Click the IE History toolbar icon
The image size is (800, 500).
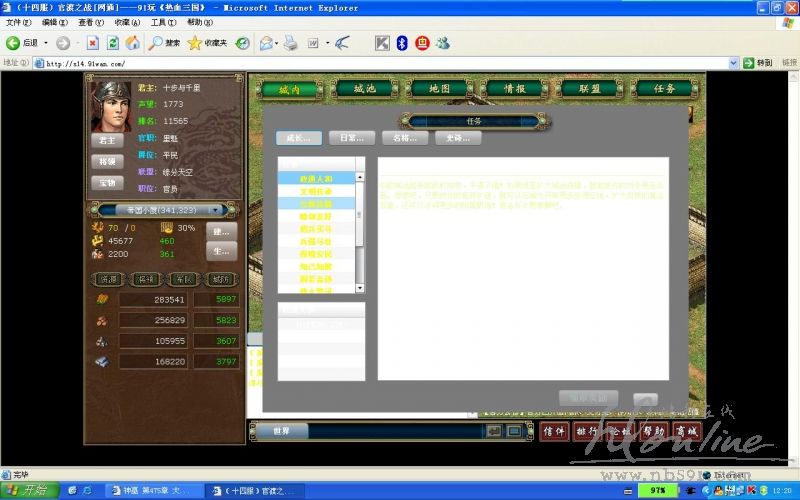click(x=242, y=43)
